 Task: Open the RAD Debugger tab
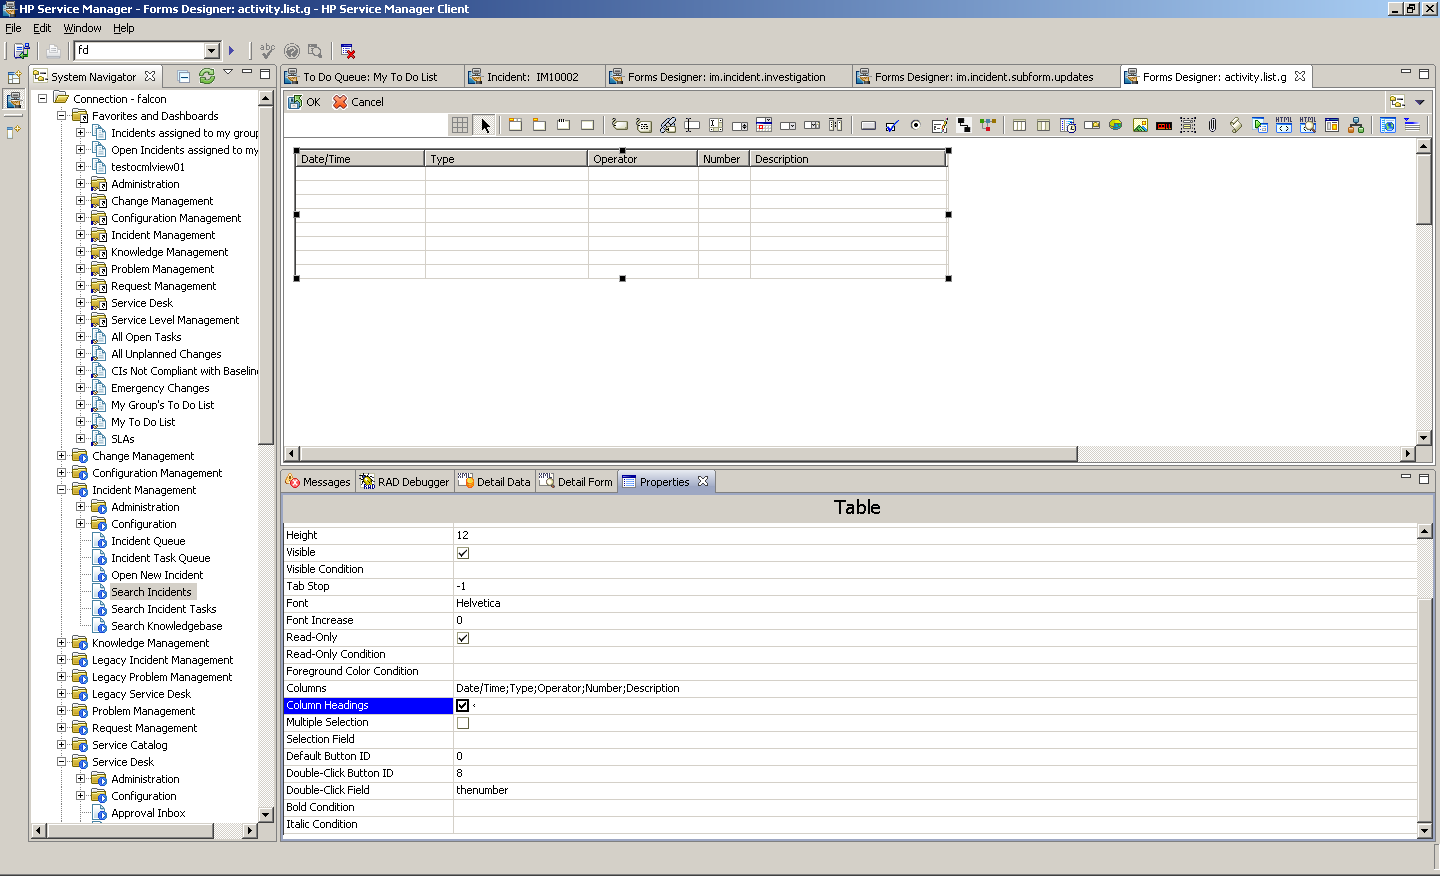pyautogui.click(x=405, y=481)
